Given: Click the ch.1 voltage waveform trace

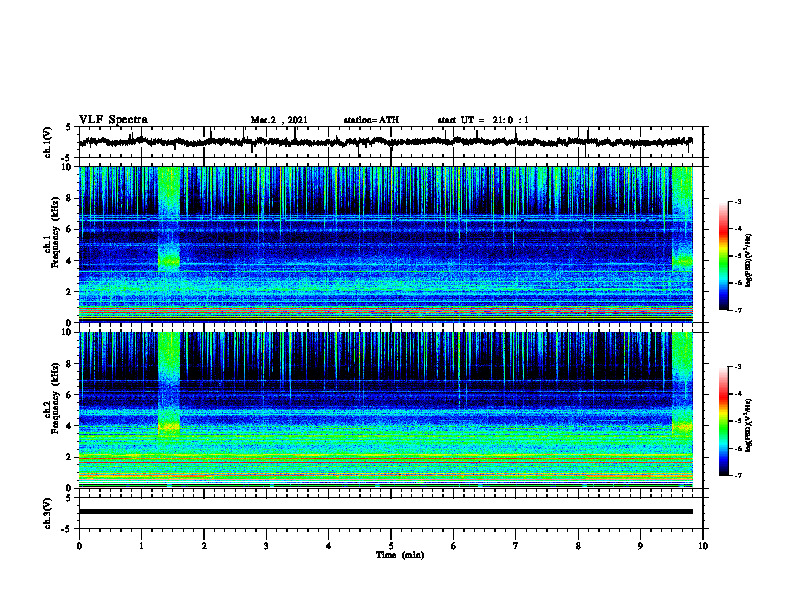Looking at the screenshot, I should 385,142.
